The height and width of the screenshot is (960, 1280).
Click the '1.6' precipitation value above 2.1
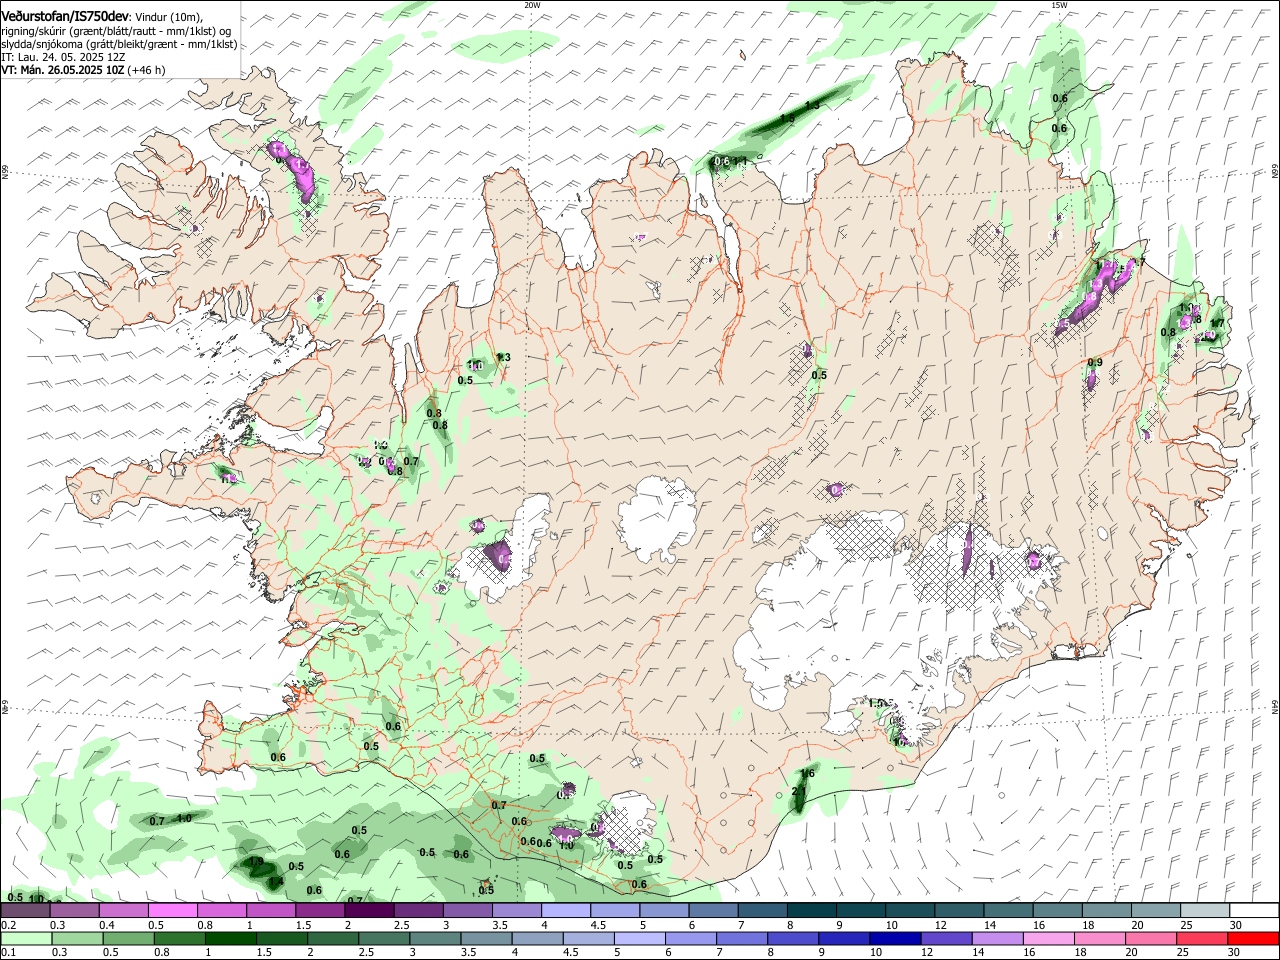point(808,774)
